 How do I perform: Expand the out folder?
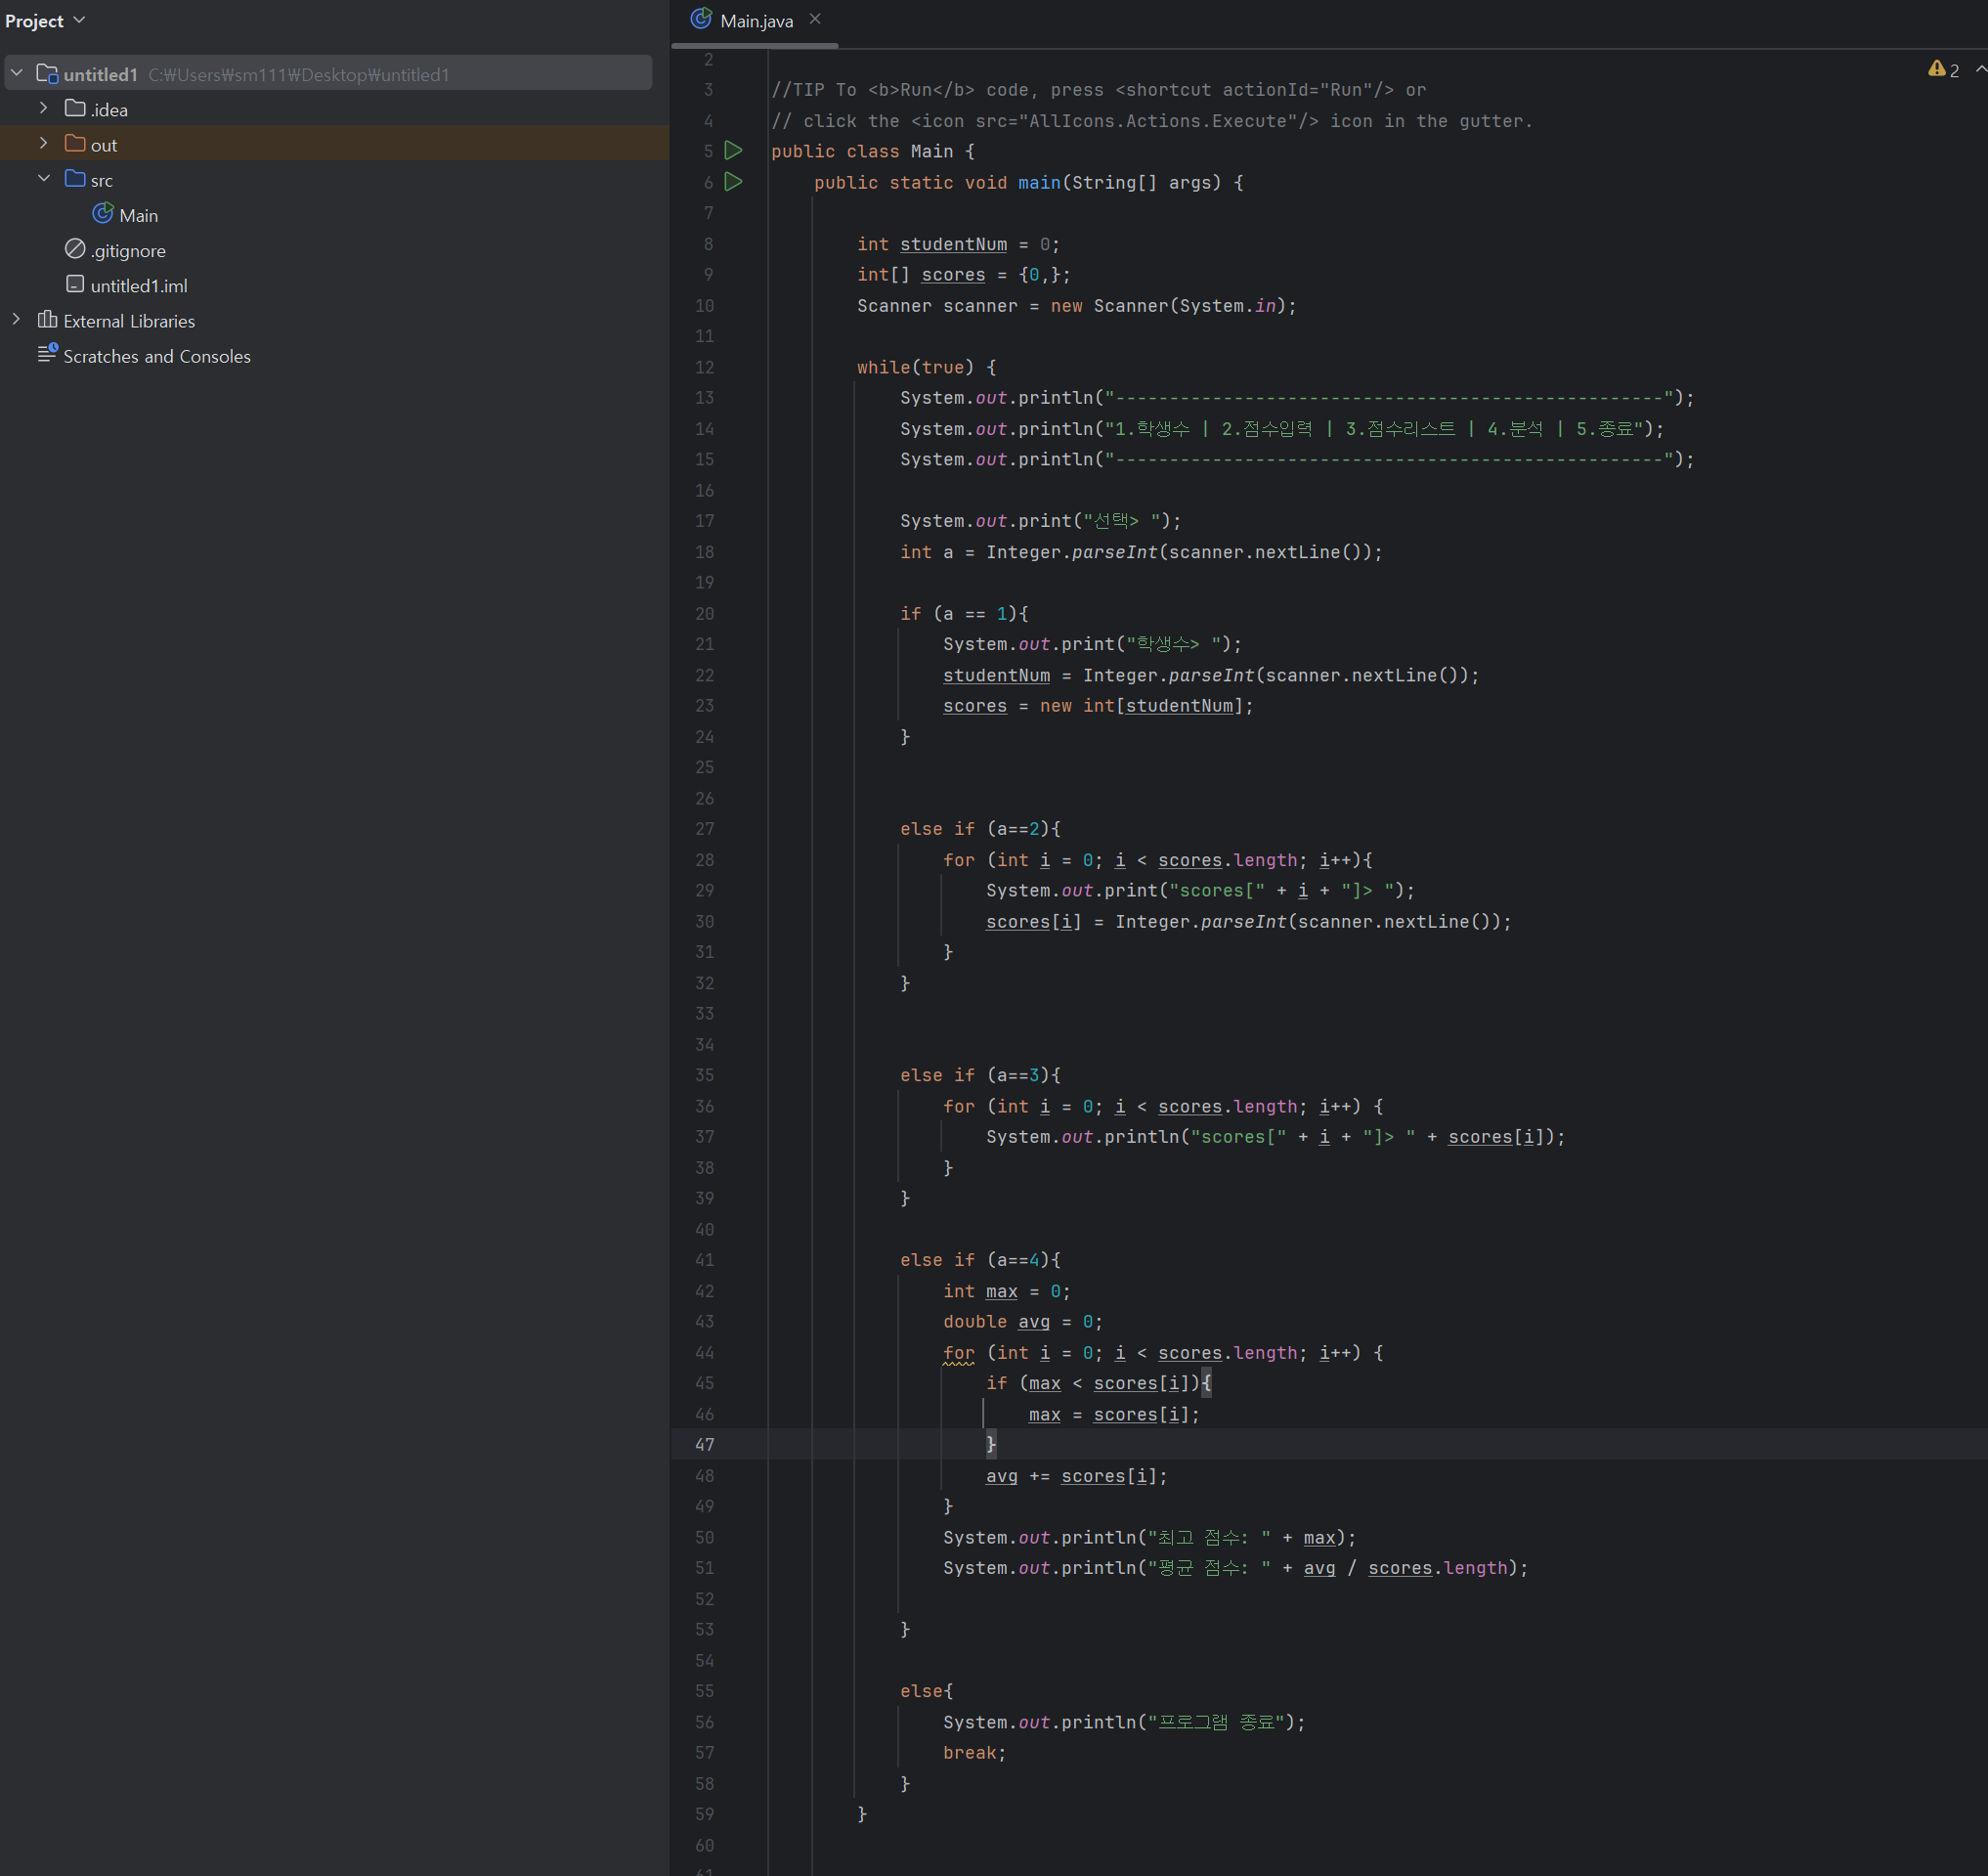coord(43,143)
